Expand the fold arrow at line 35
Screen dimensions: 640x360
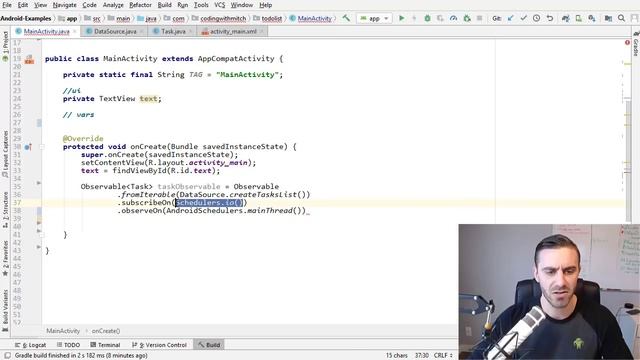(39, 183)
